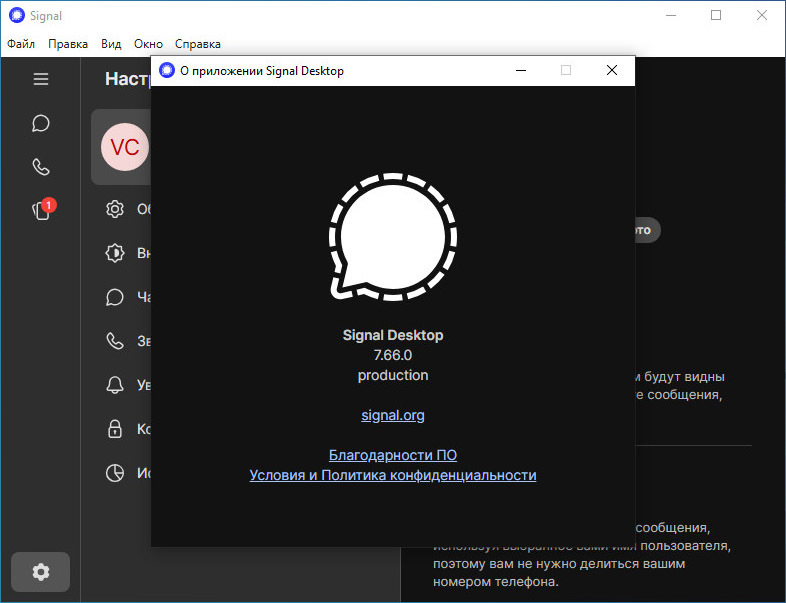Select the General settings gear icon
Image resolution: width=786 pixels, height=603 pixels.
115,209
